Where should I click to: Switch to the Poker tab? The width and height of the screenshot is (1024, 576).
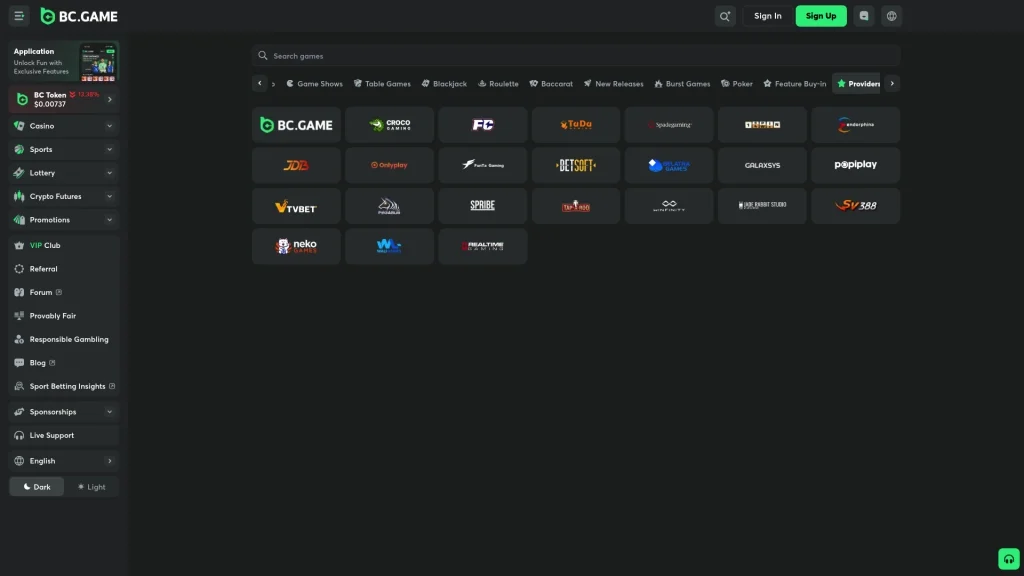coord(737,84)
